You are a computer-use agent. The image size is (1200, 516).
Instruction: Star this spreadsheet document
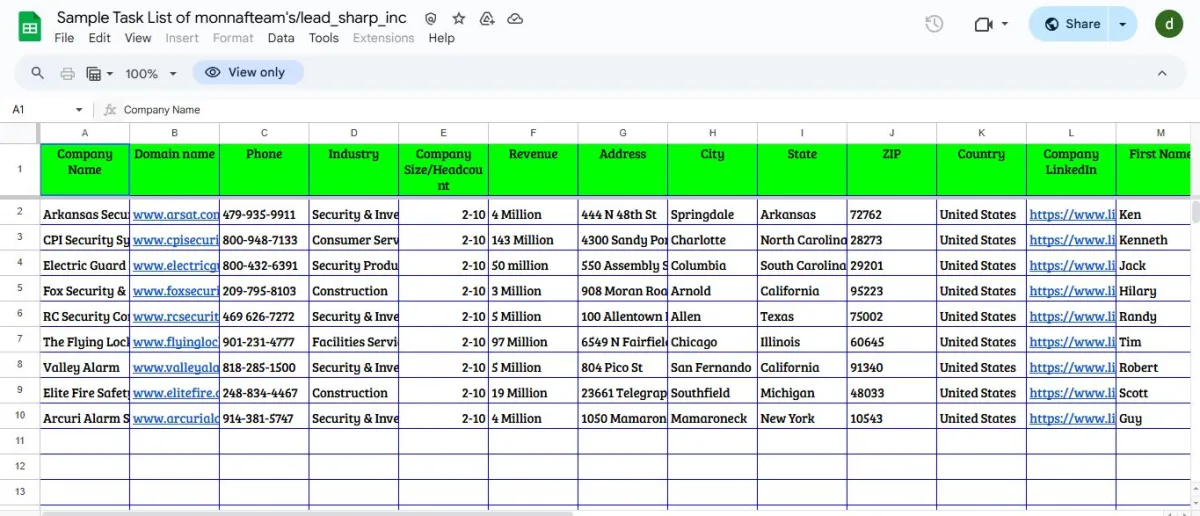tap(459, 18)
